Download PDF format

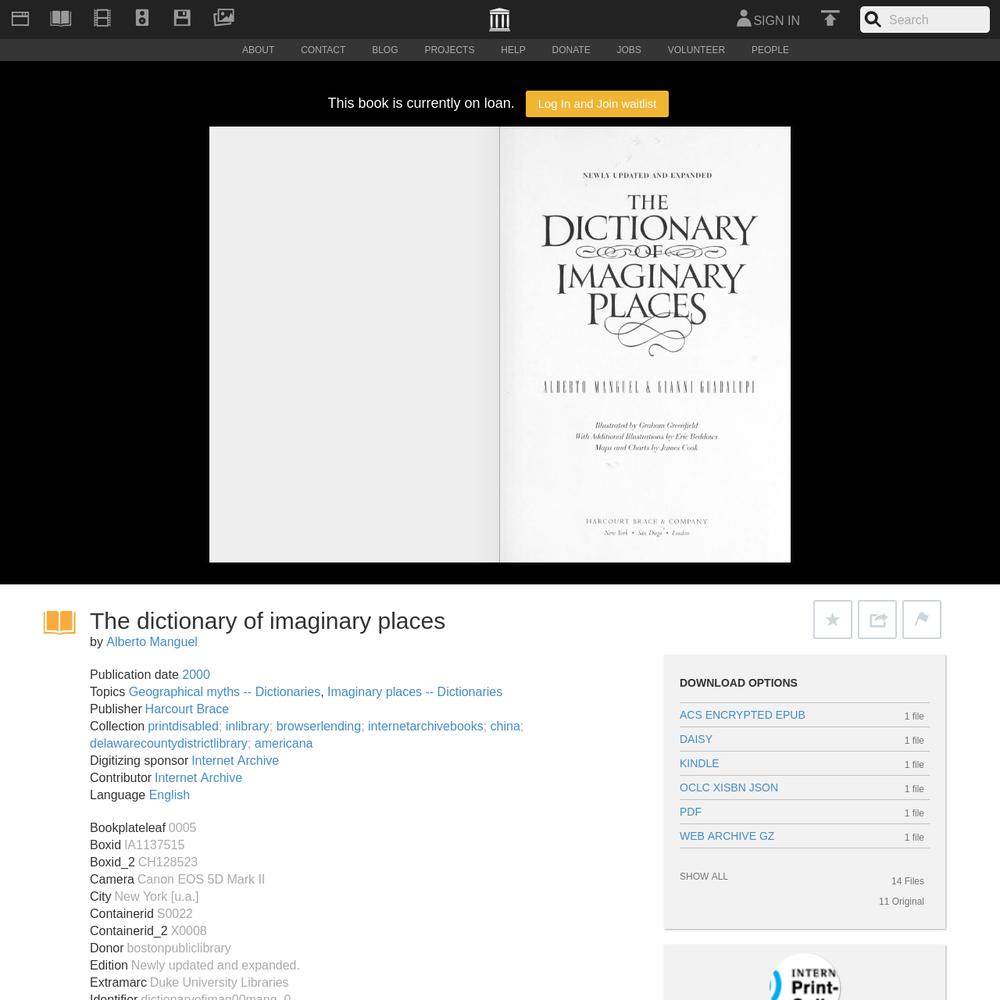pos(690,812)
